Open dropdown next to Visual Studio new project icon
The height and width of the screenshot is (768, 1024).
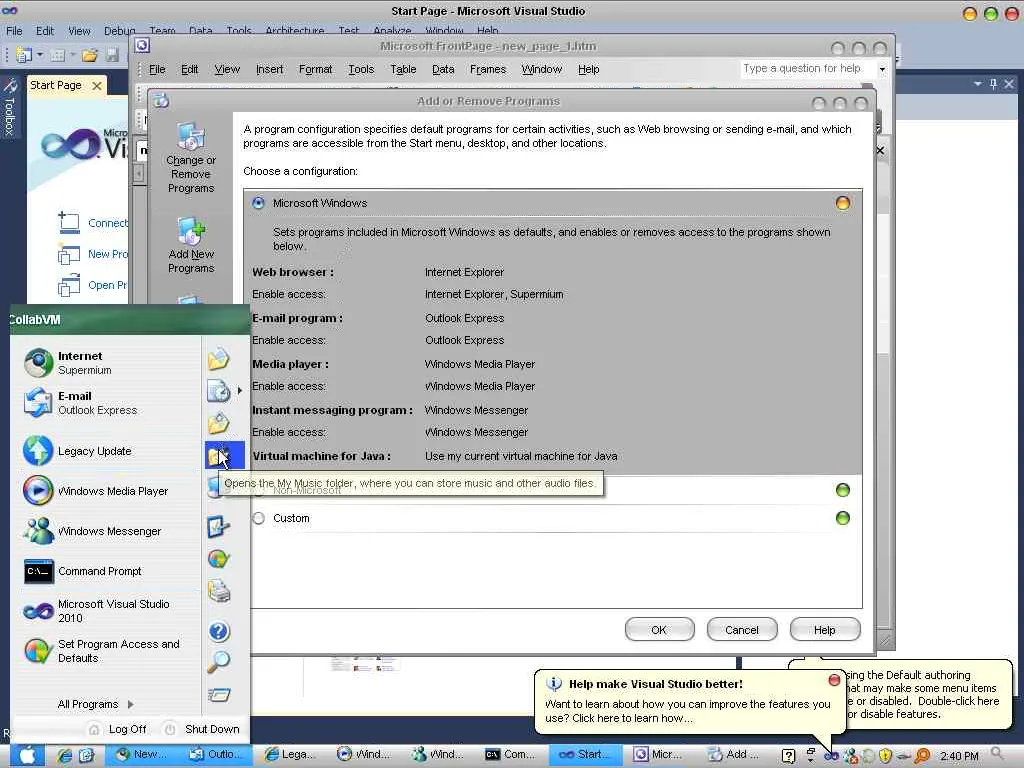(x=40, y=55)
